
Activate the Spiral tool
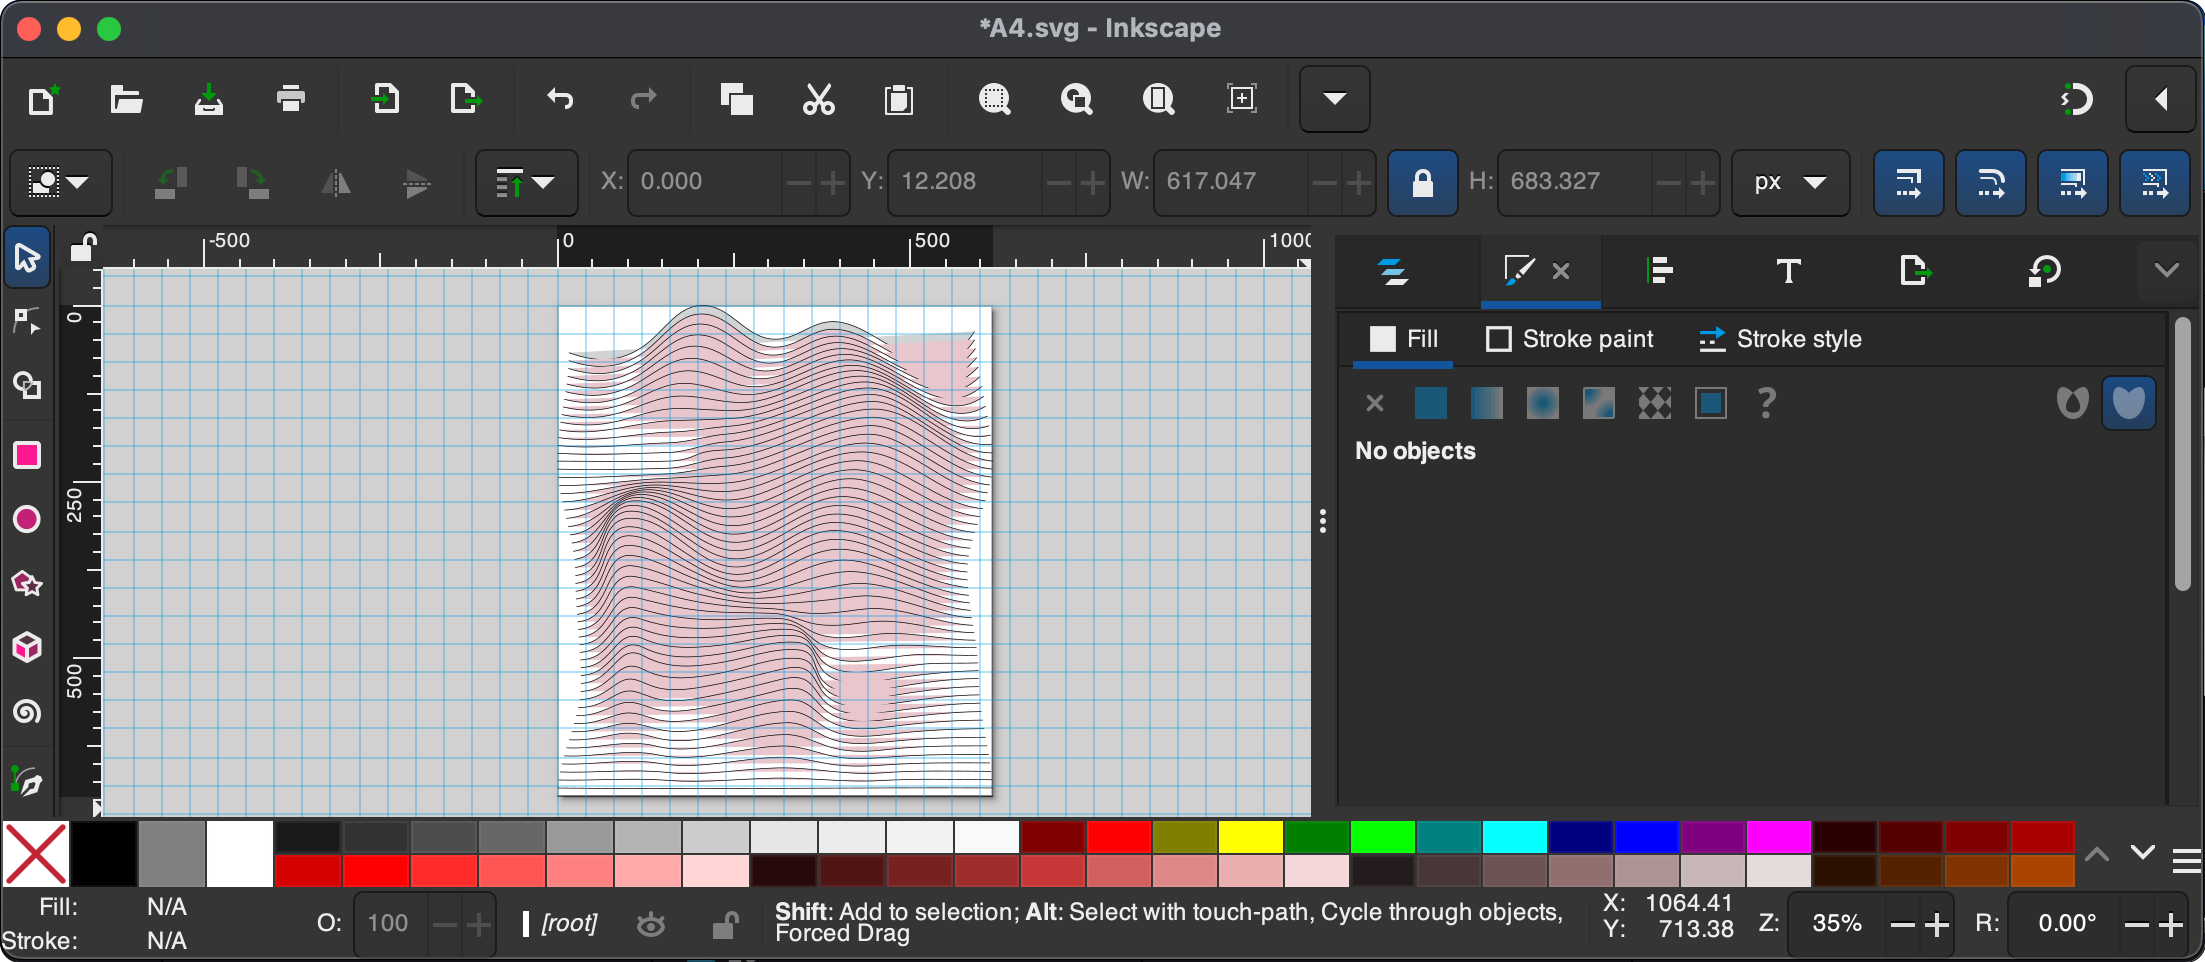(27, 712)
